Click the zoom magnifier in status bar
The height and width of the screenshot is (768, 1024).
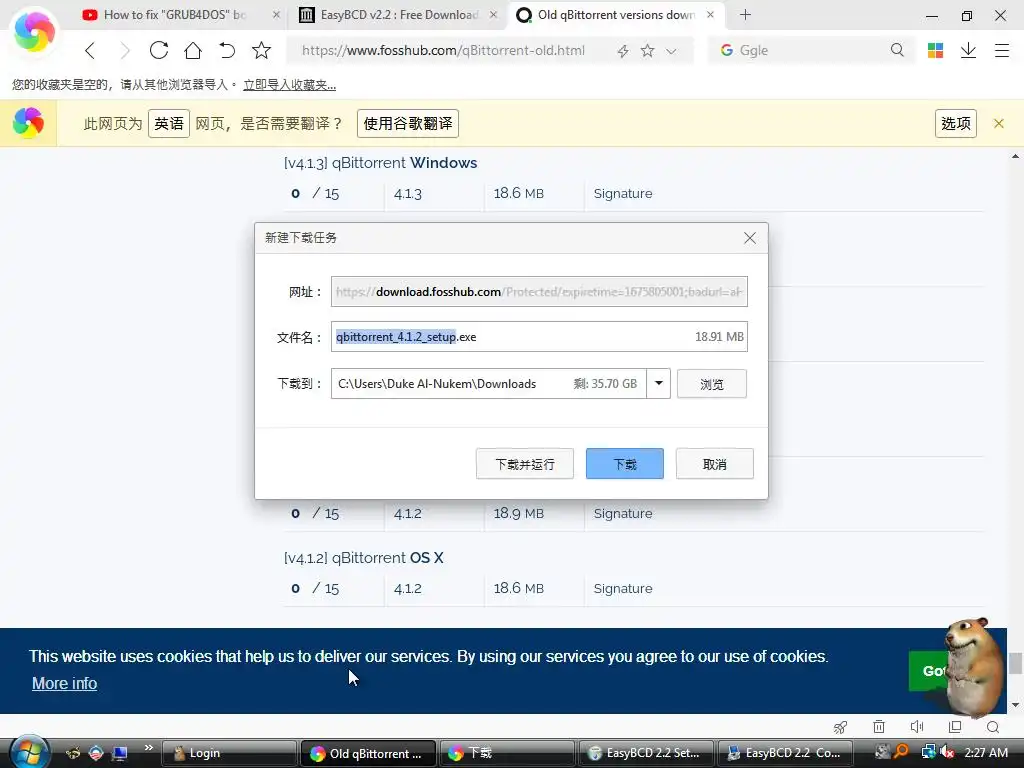pyautogui.click(x=993, y=727)
